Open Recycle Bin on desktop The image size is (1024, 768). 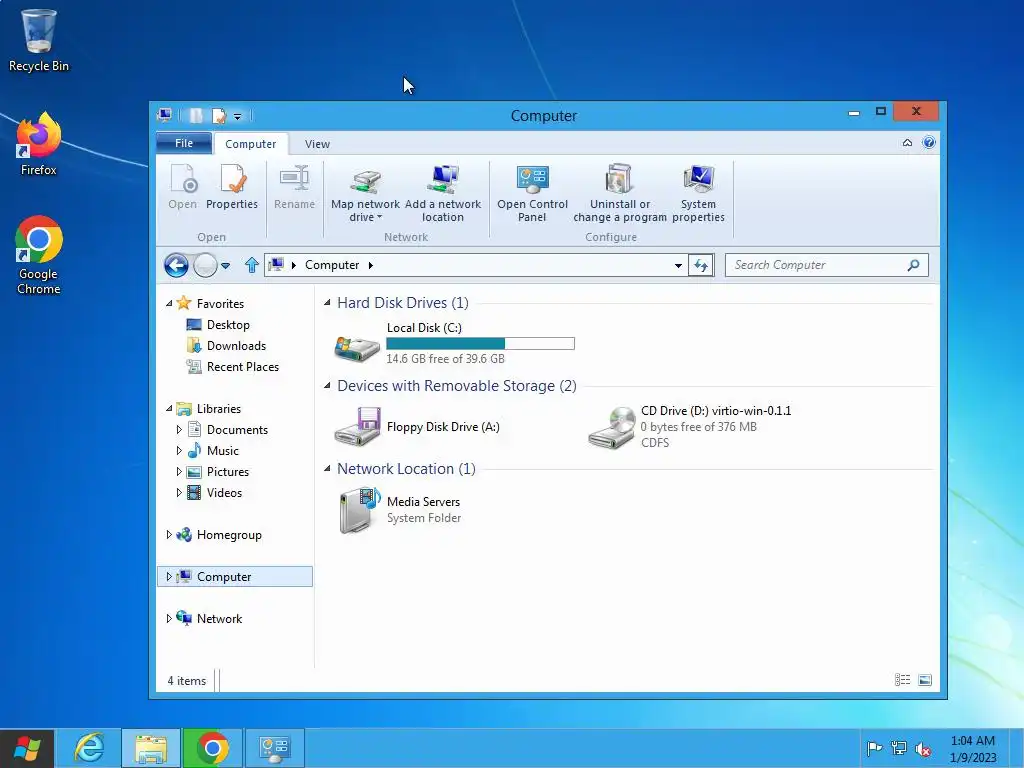pyautogui.click(x=39, y=40)
